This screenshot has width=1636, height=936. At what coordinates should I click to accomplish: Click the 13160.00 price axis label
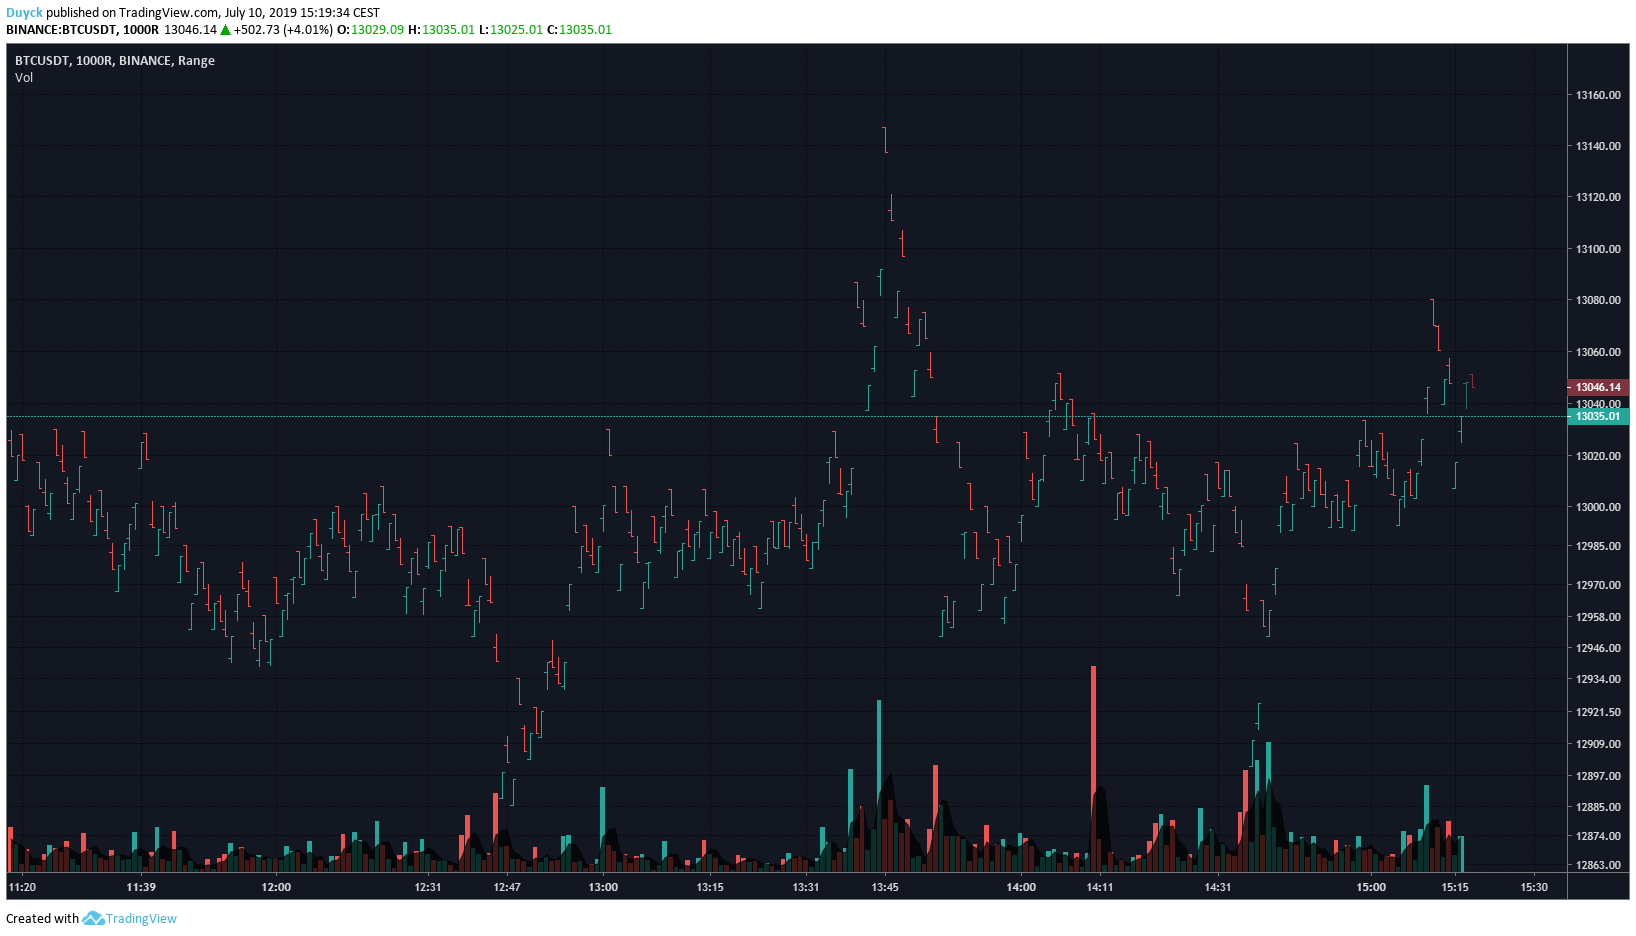pyautogui.click(x=1598, y=95)
